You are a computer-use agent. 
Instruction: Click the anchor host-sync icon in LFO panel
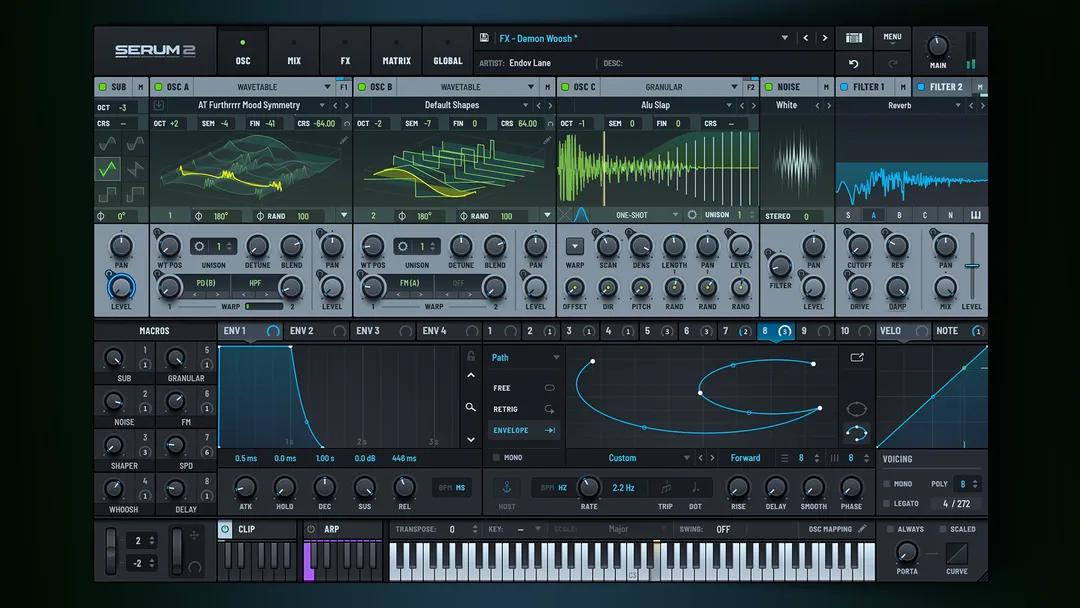pos(508,489)
